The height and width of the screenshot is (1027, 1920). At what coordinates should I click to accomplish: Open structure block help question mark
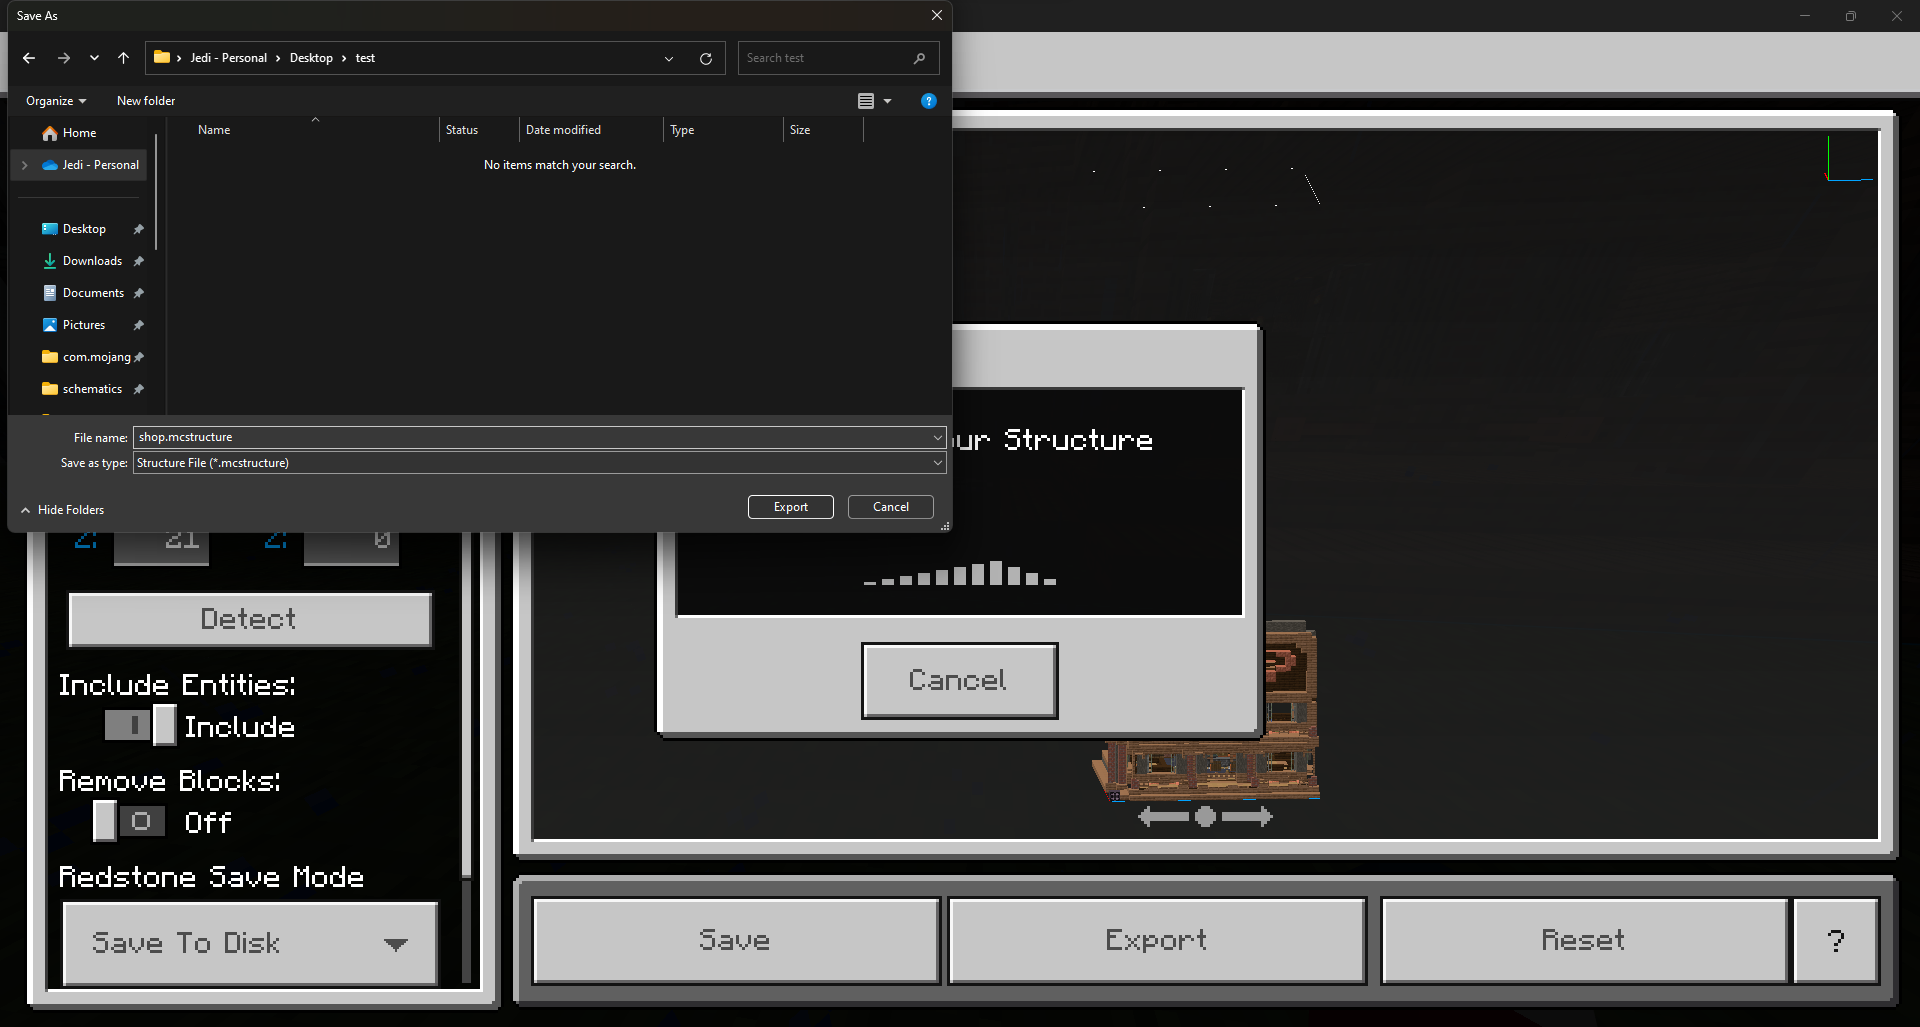pos(1836,940)
